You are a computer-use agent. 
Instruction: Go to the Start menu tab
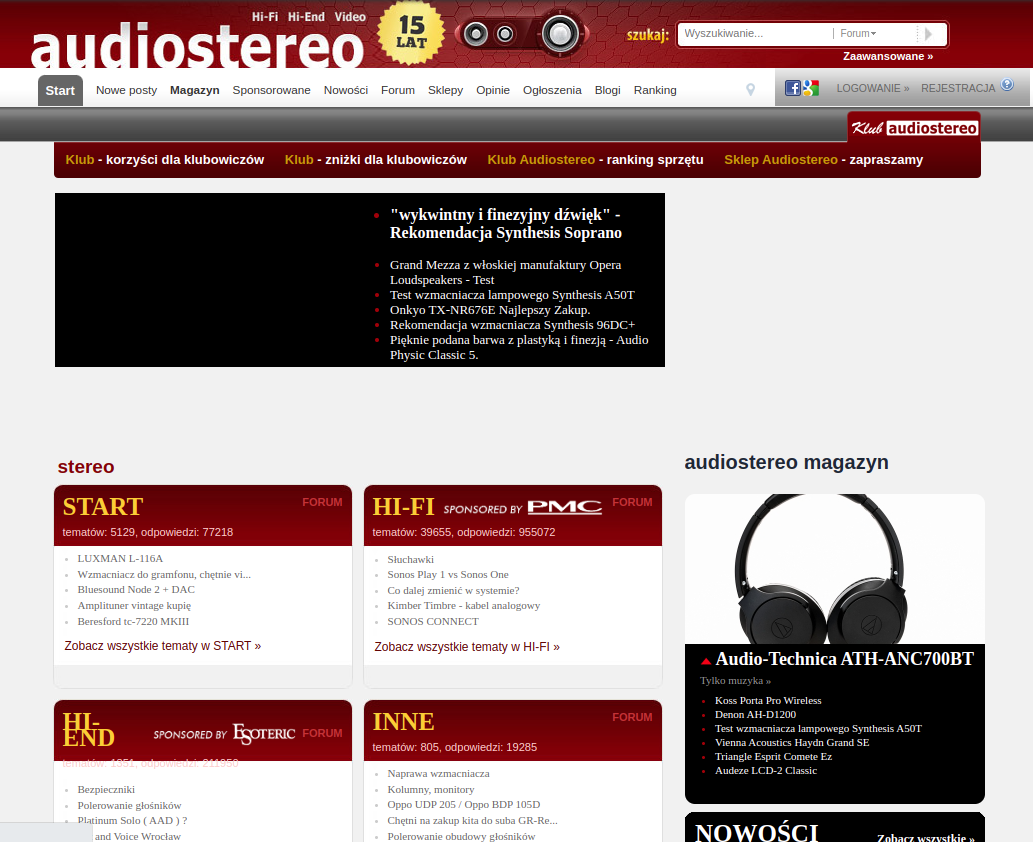coord(60,90)
